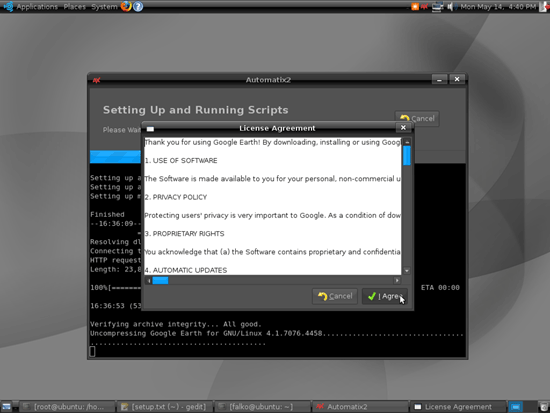
Task: Launch Firefox from the top panel
Action: coord(126,6)
